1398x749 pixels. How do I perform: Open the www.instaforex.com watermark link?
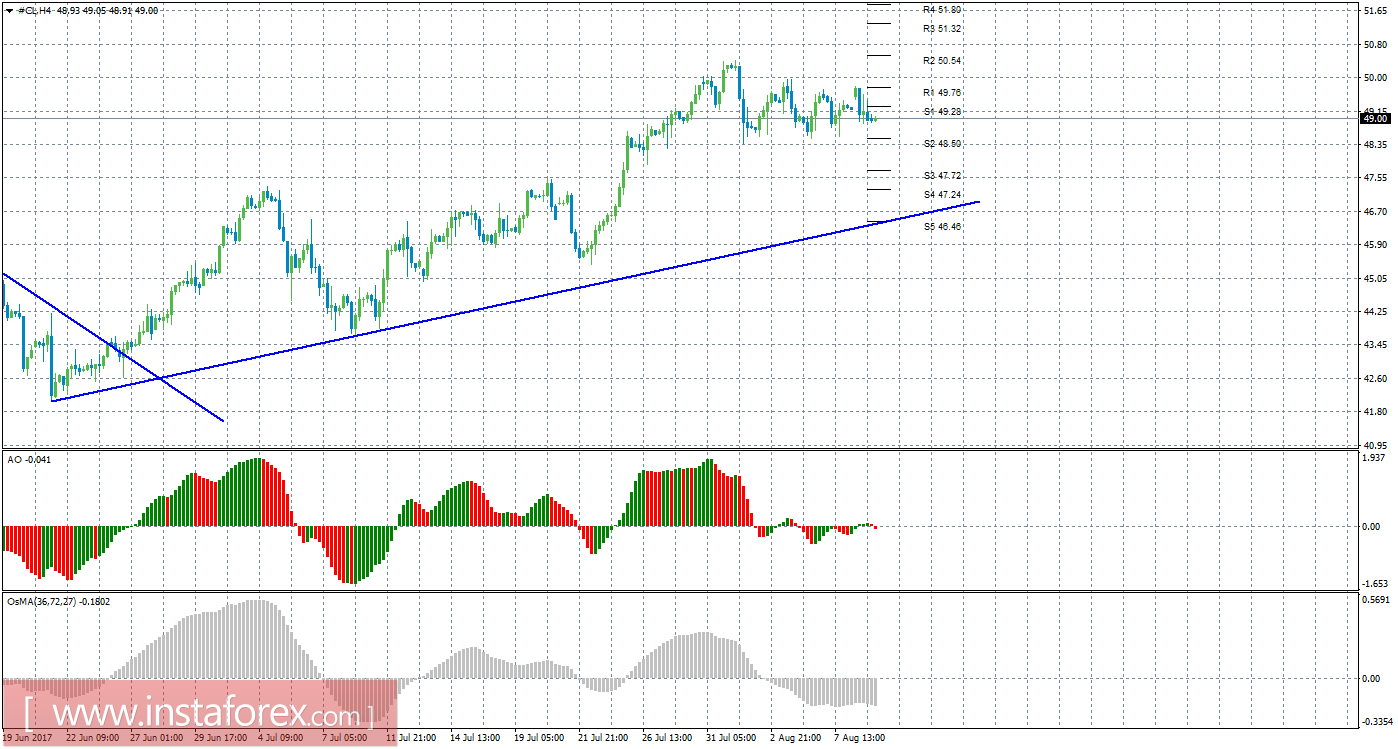(198, 716)
